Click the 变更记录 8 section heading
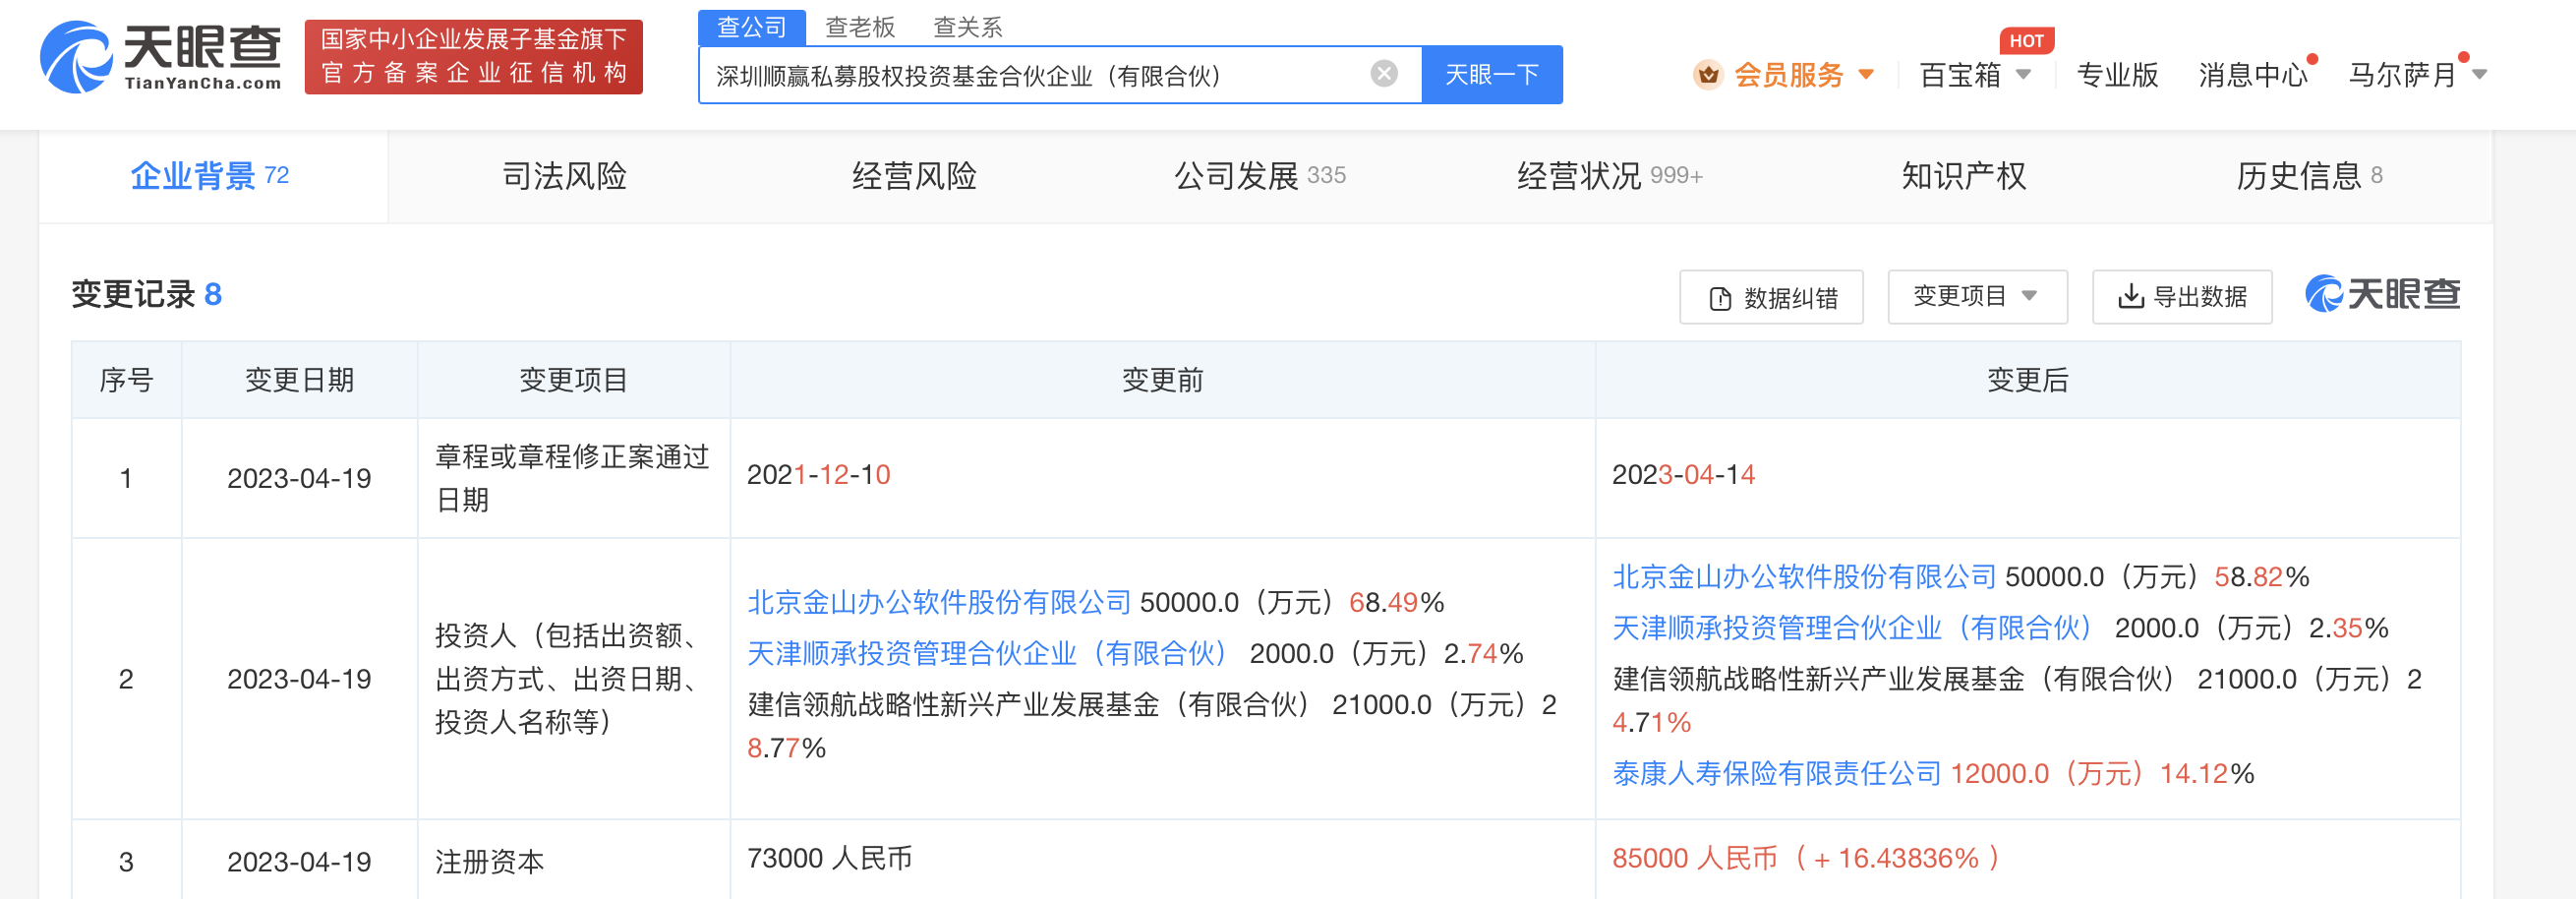Viewport: 2576px width, 899px height. [146, 295]
